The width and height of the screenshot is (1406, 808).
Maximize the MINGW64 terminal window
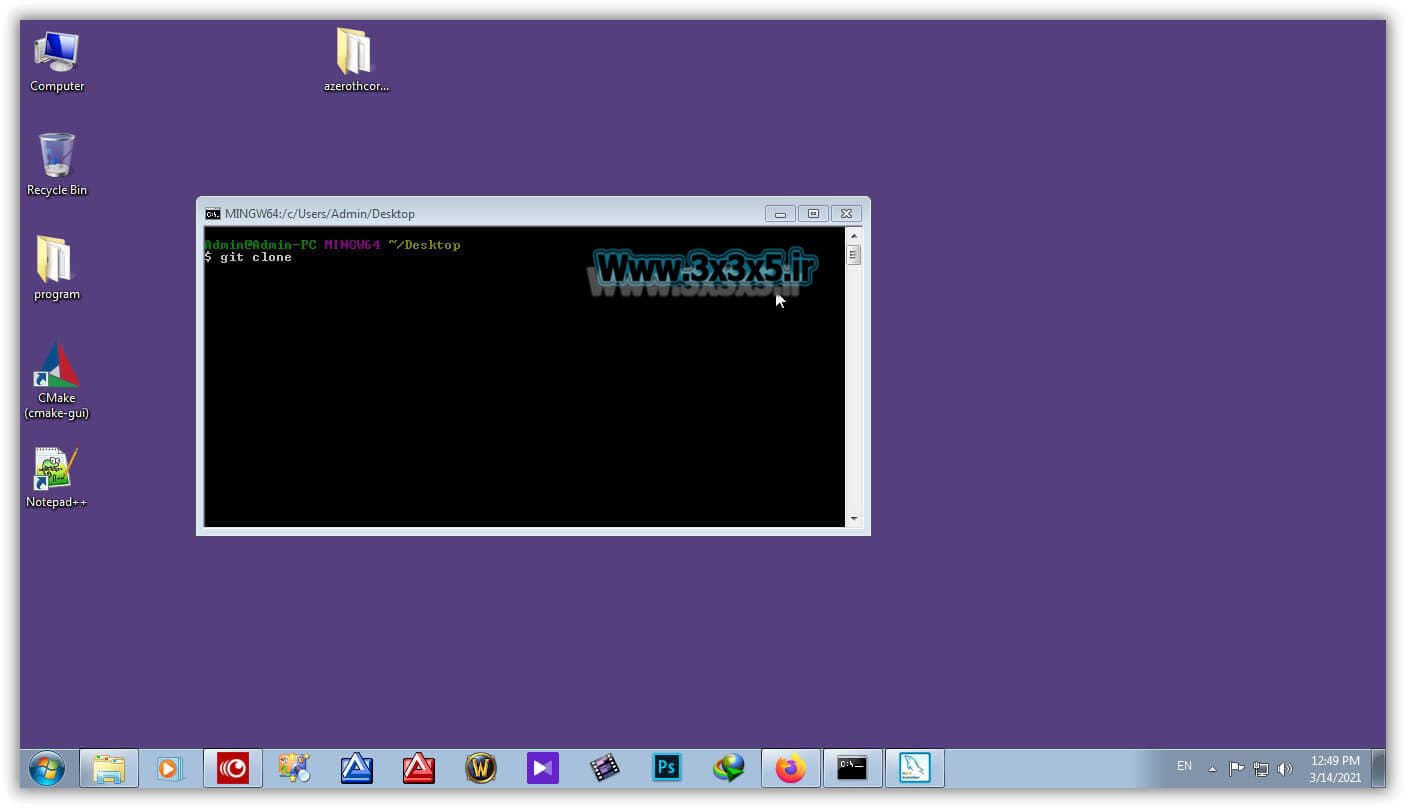click(x=813, y=213)
